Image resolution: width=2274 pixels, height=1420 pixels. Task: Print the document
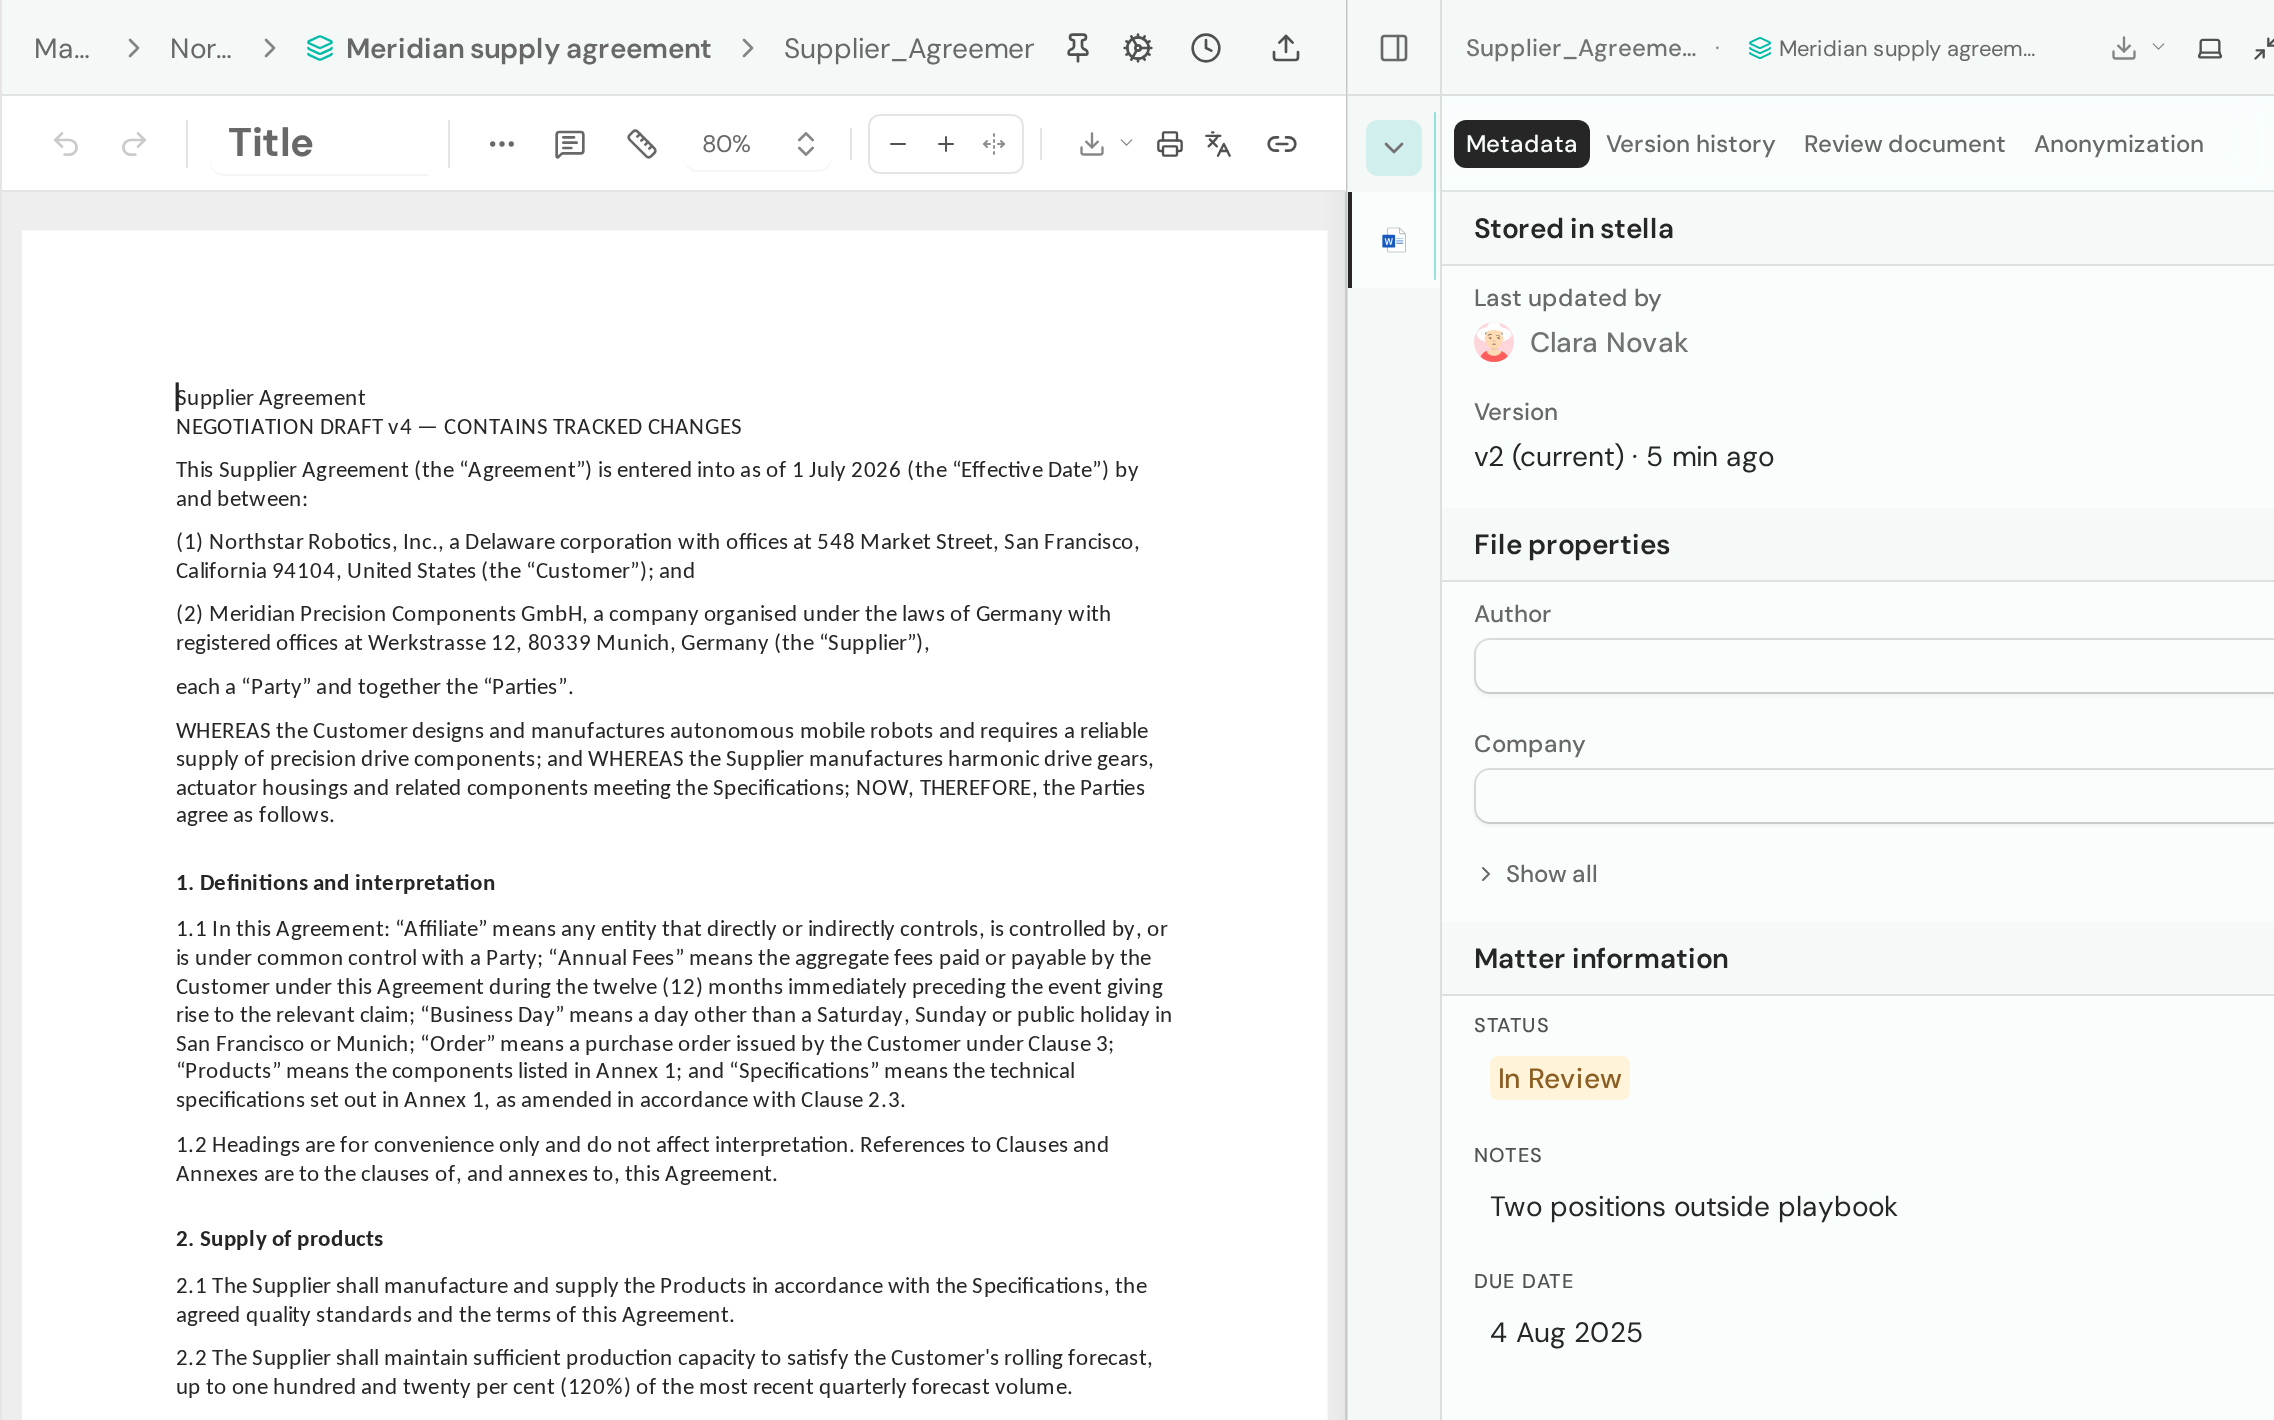[1169, 144]
